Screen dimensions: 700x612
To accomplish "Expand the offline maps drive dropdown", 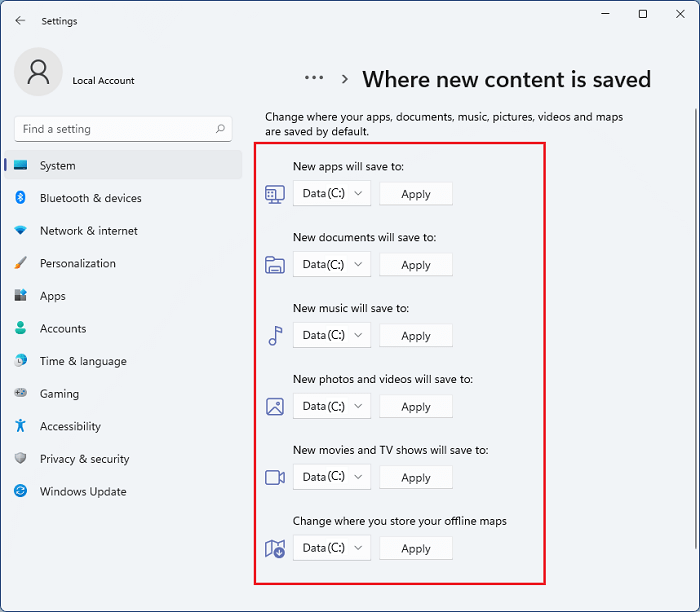I will tap(332, 548).
